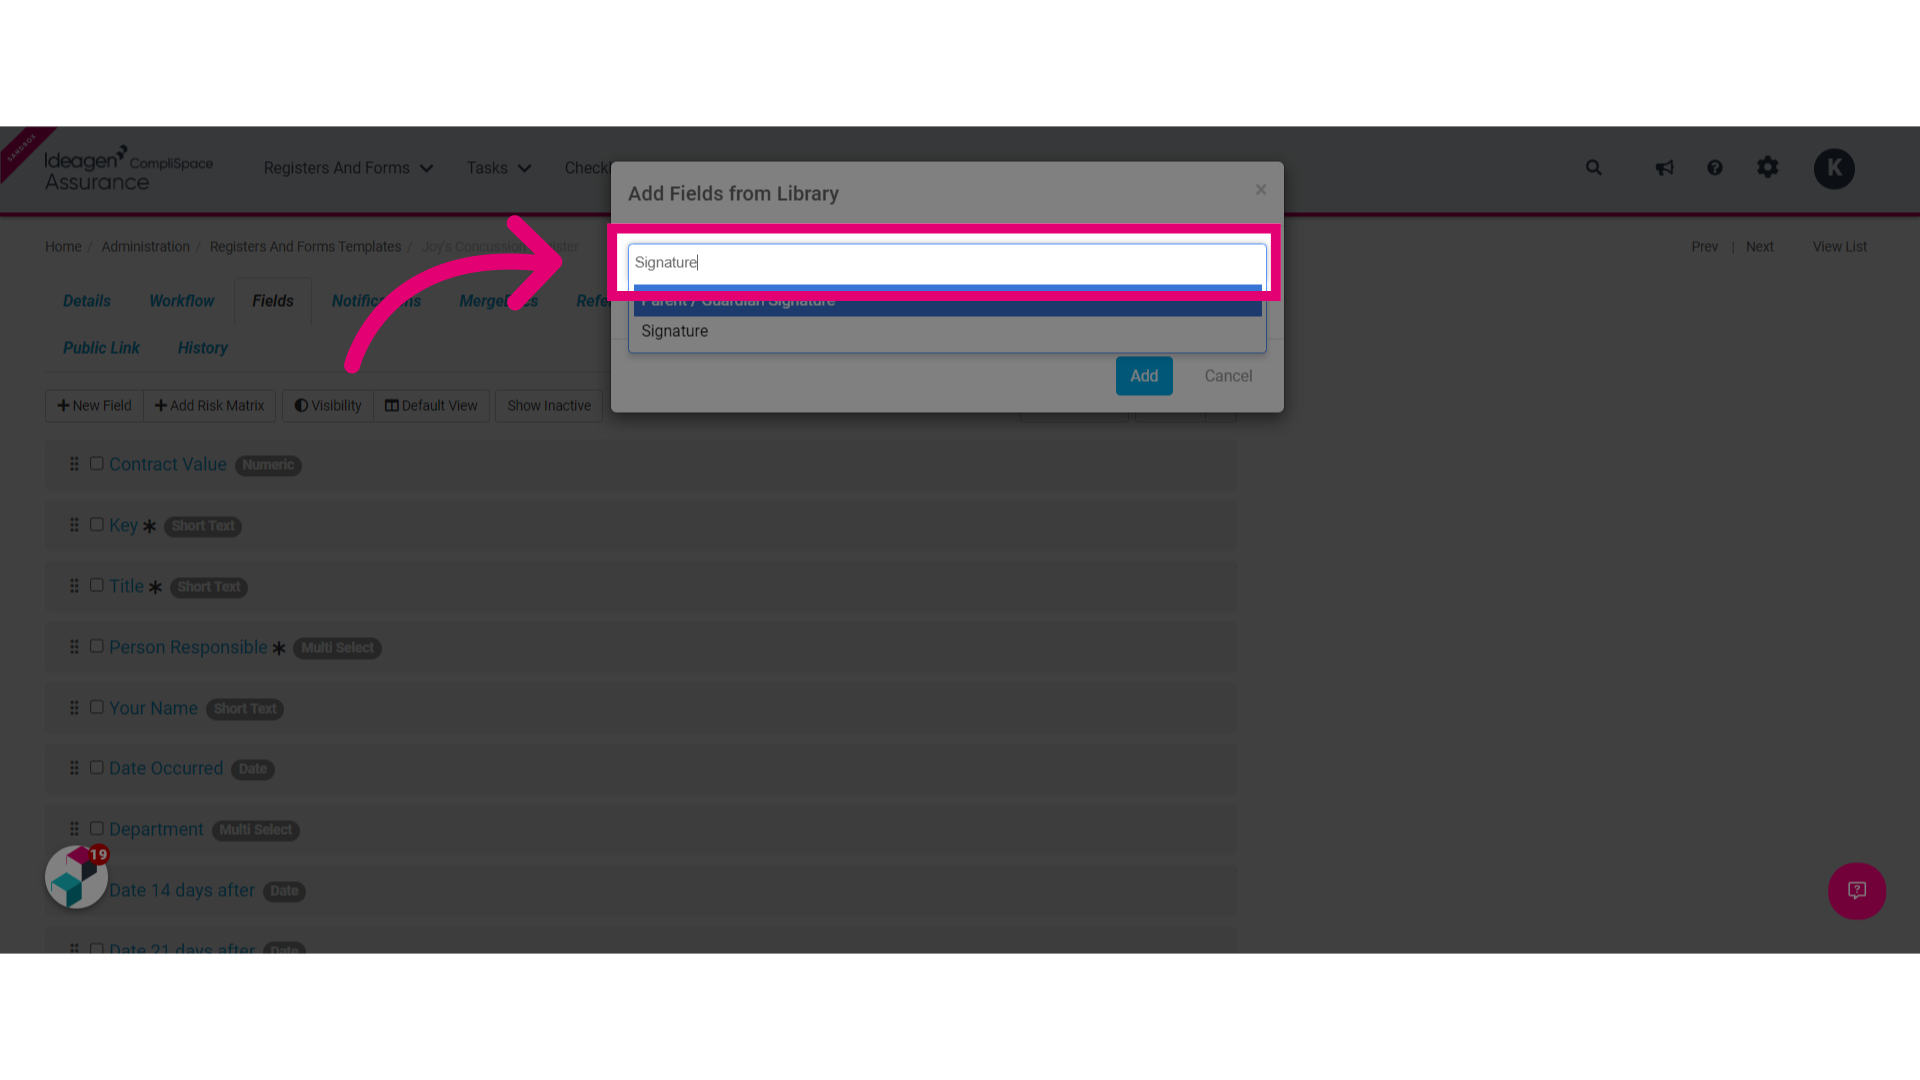Open the Public Link tab

(x=101, y=348)
